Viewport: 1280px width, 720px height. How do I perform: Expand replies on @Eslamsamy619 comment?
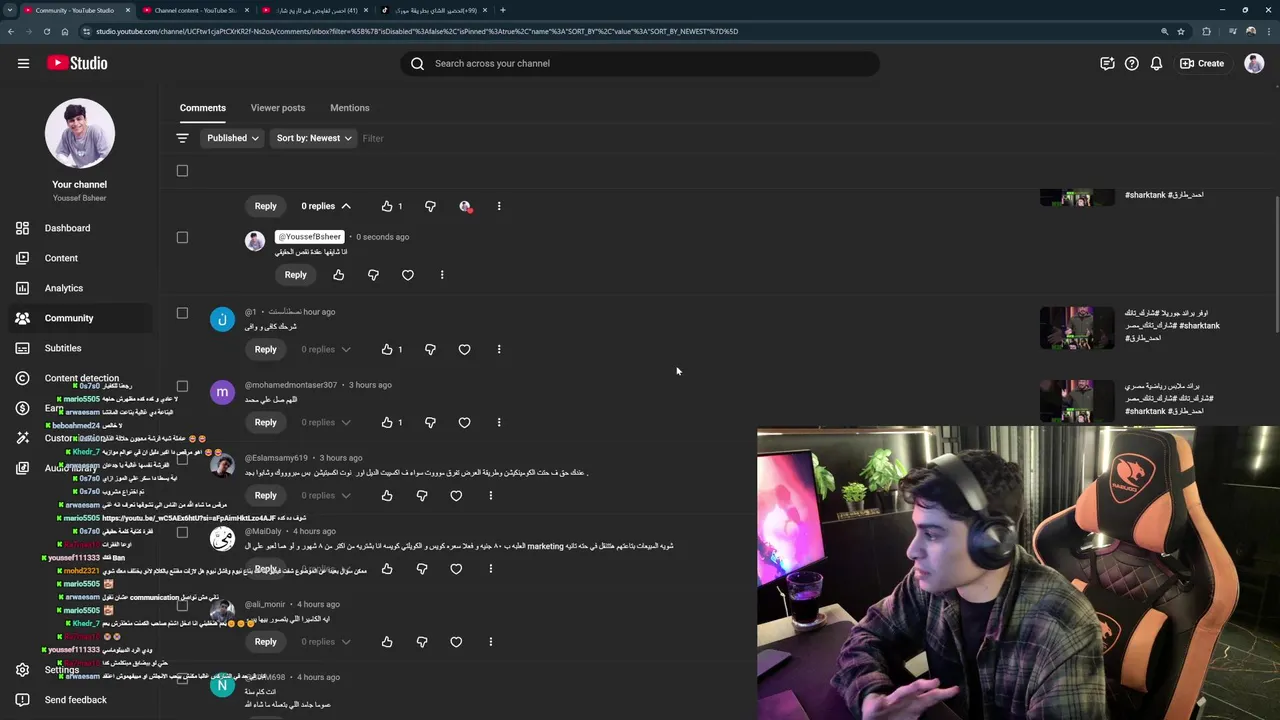coord(326,495)
